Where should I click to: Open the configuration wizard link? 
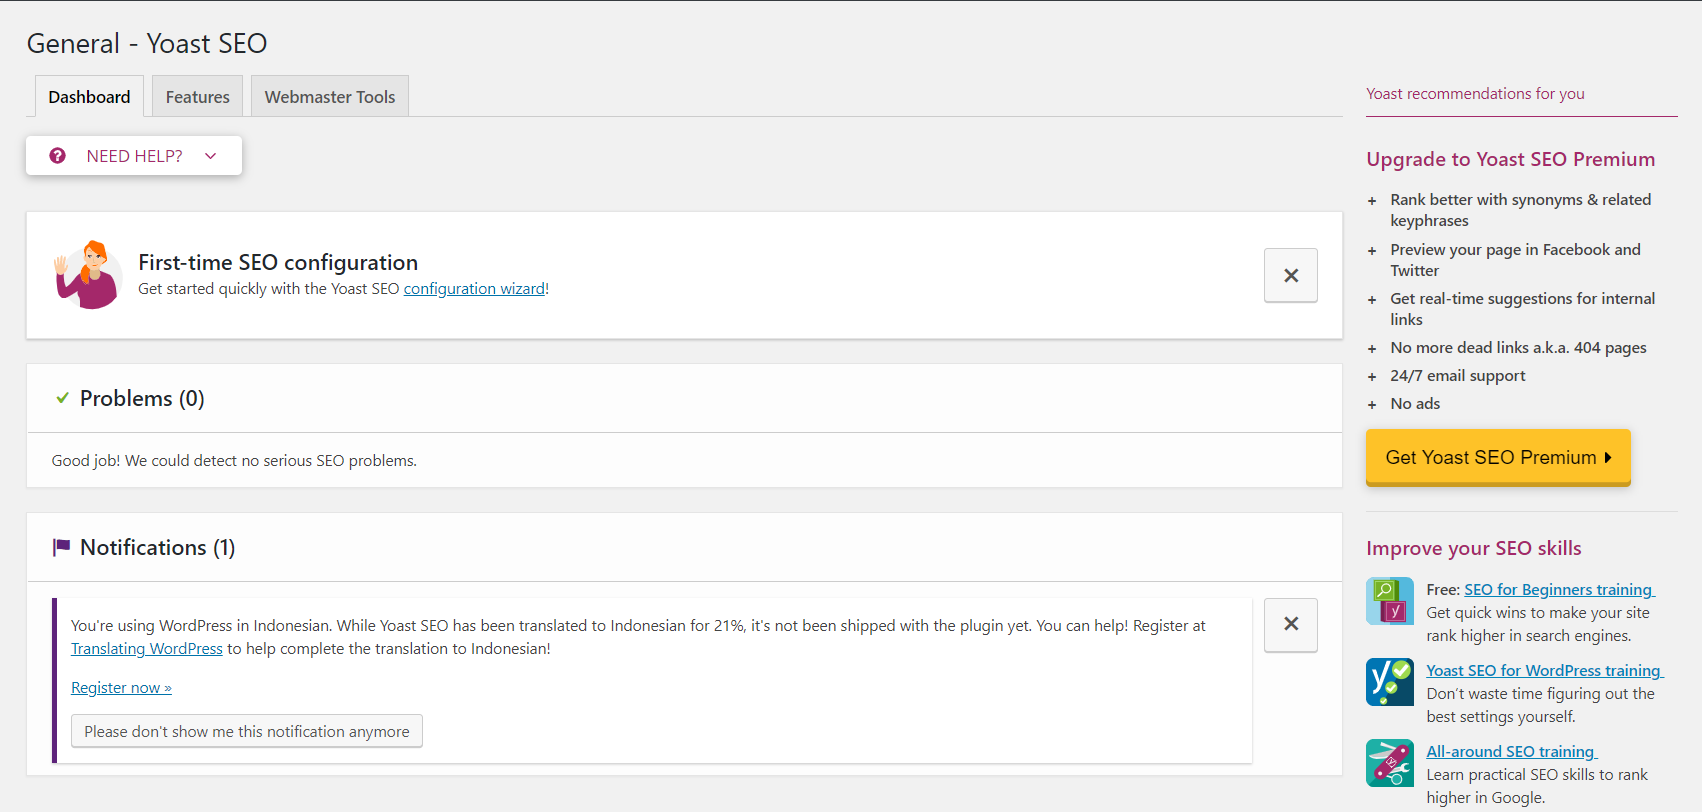(474, 289)
